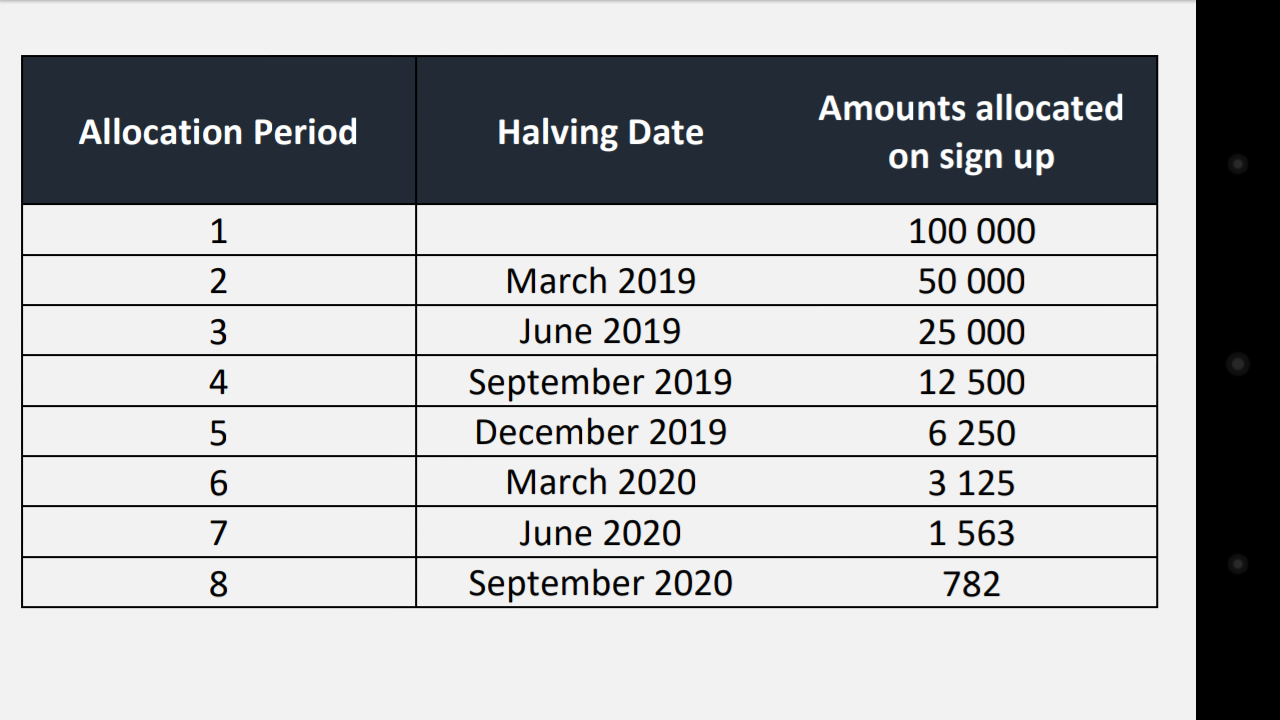Viewport: 1280px width, 720px height.
Task: Click the September 2020 date cell
Action: tap(600, 583)
